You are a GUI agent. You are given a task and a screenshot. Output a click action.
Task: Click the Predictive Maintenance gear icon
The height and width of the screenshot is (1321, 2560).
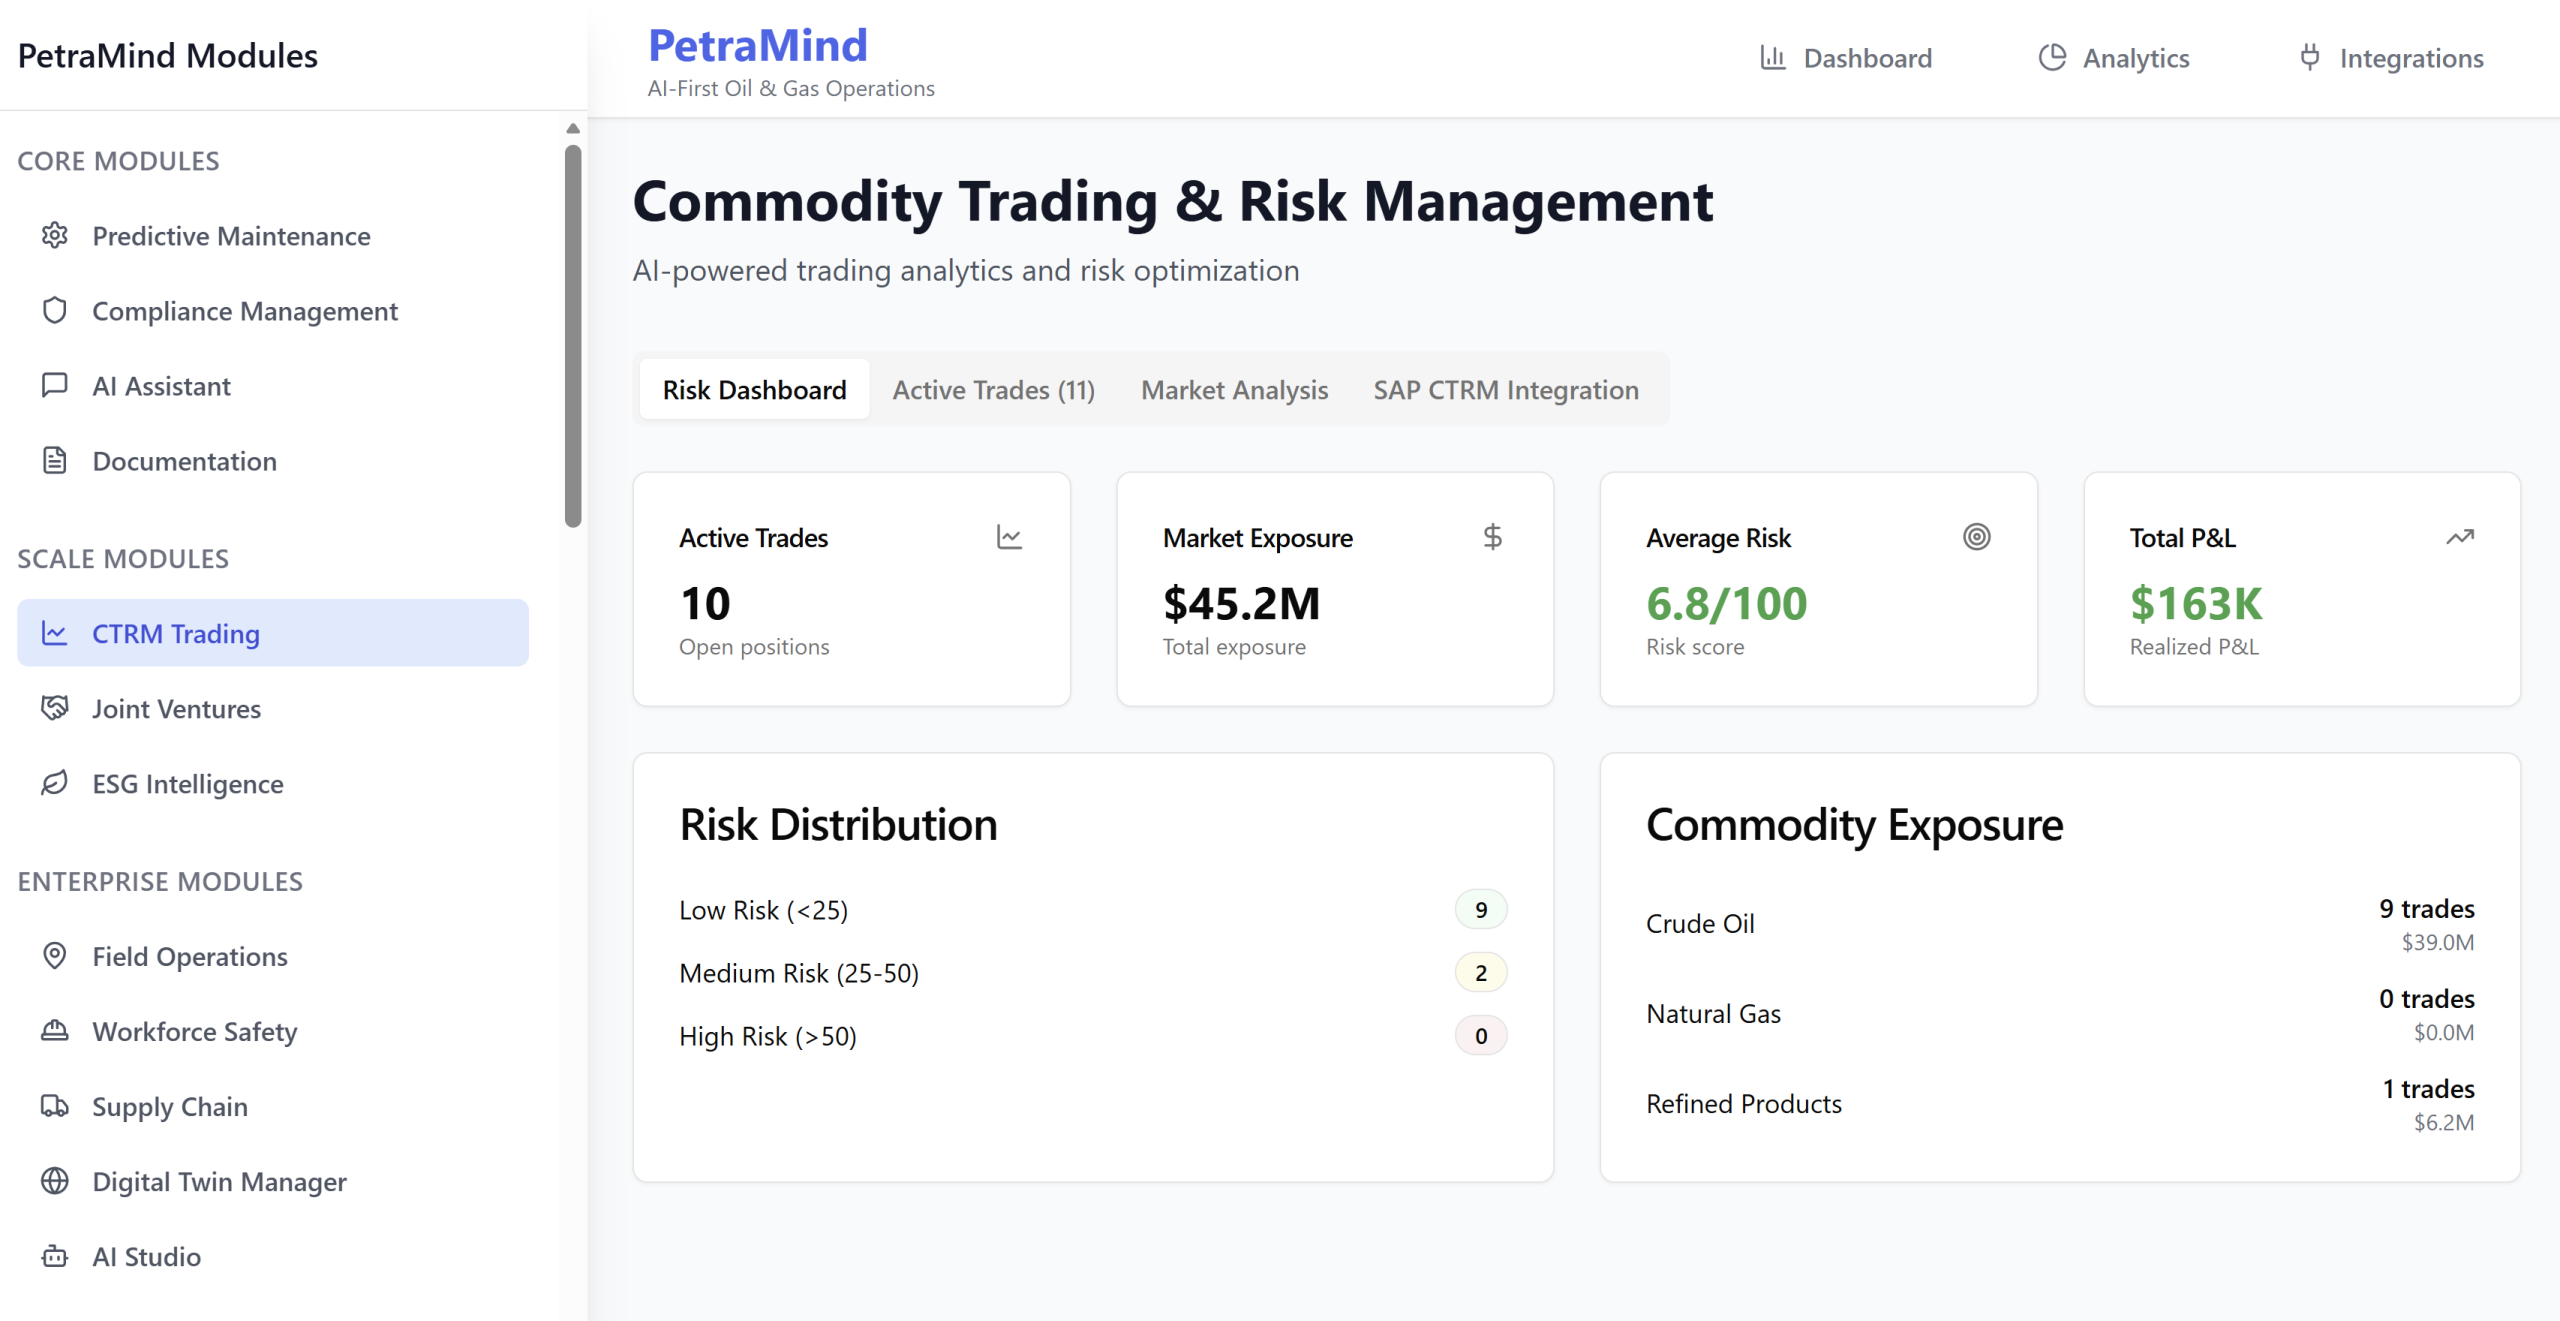point(55,235)
